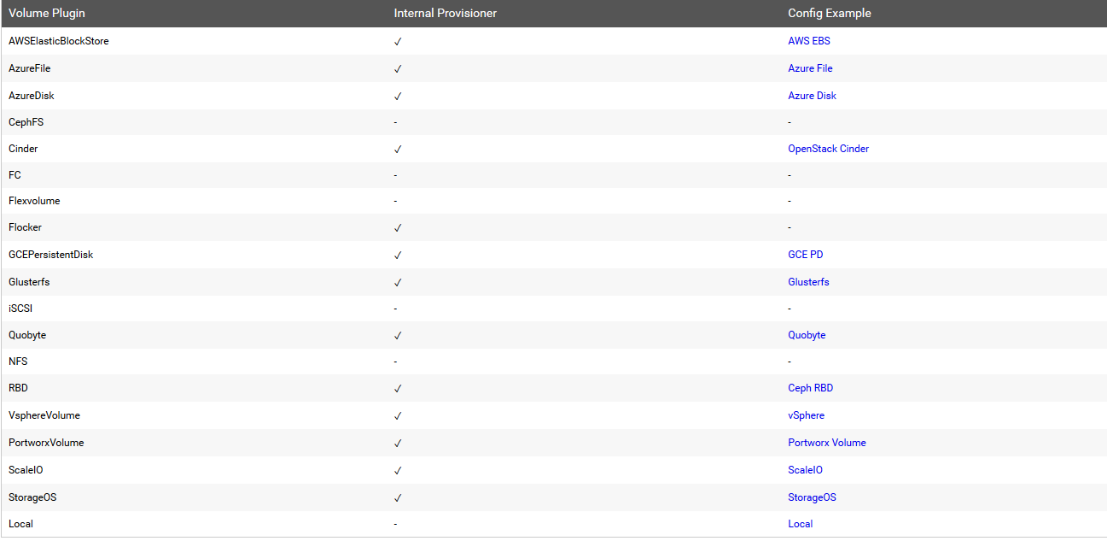Screen dimensions: 1108x541
Task: Click the provisioner checkmark for RBD
Action: click(398, 389)
